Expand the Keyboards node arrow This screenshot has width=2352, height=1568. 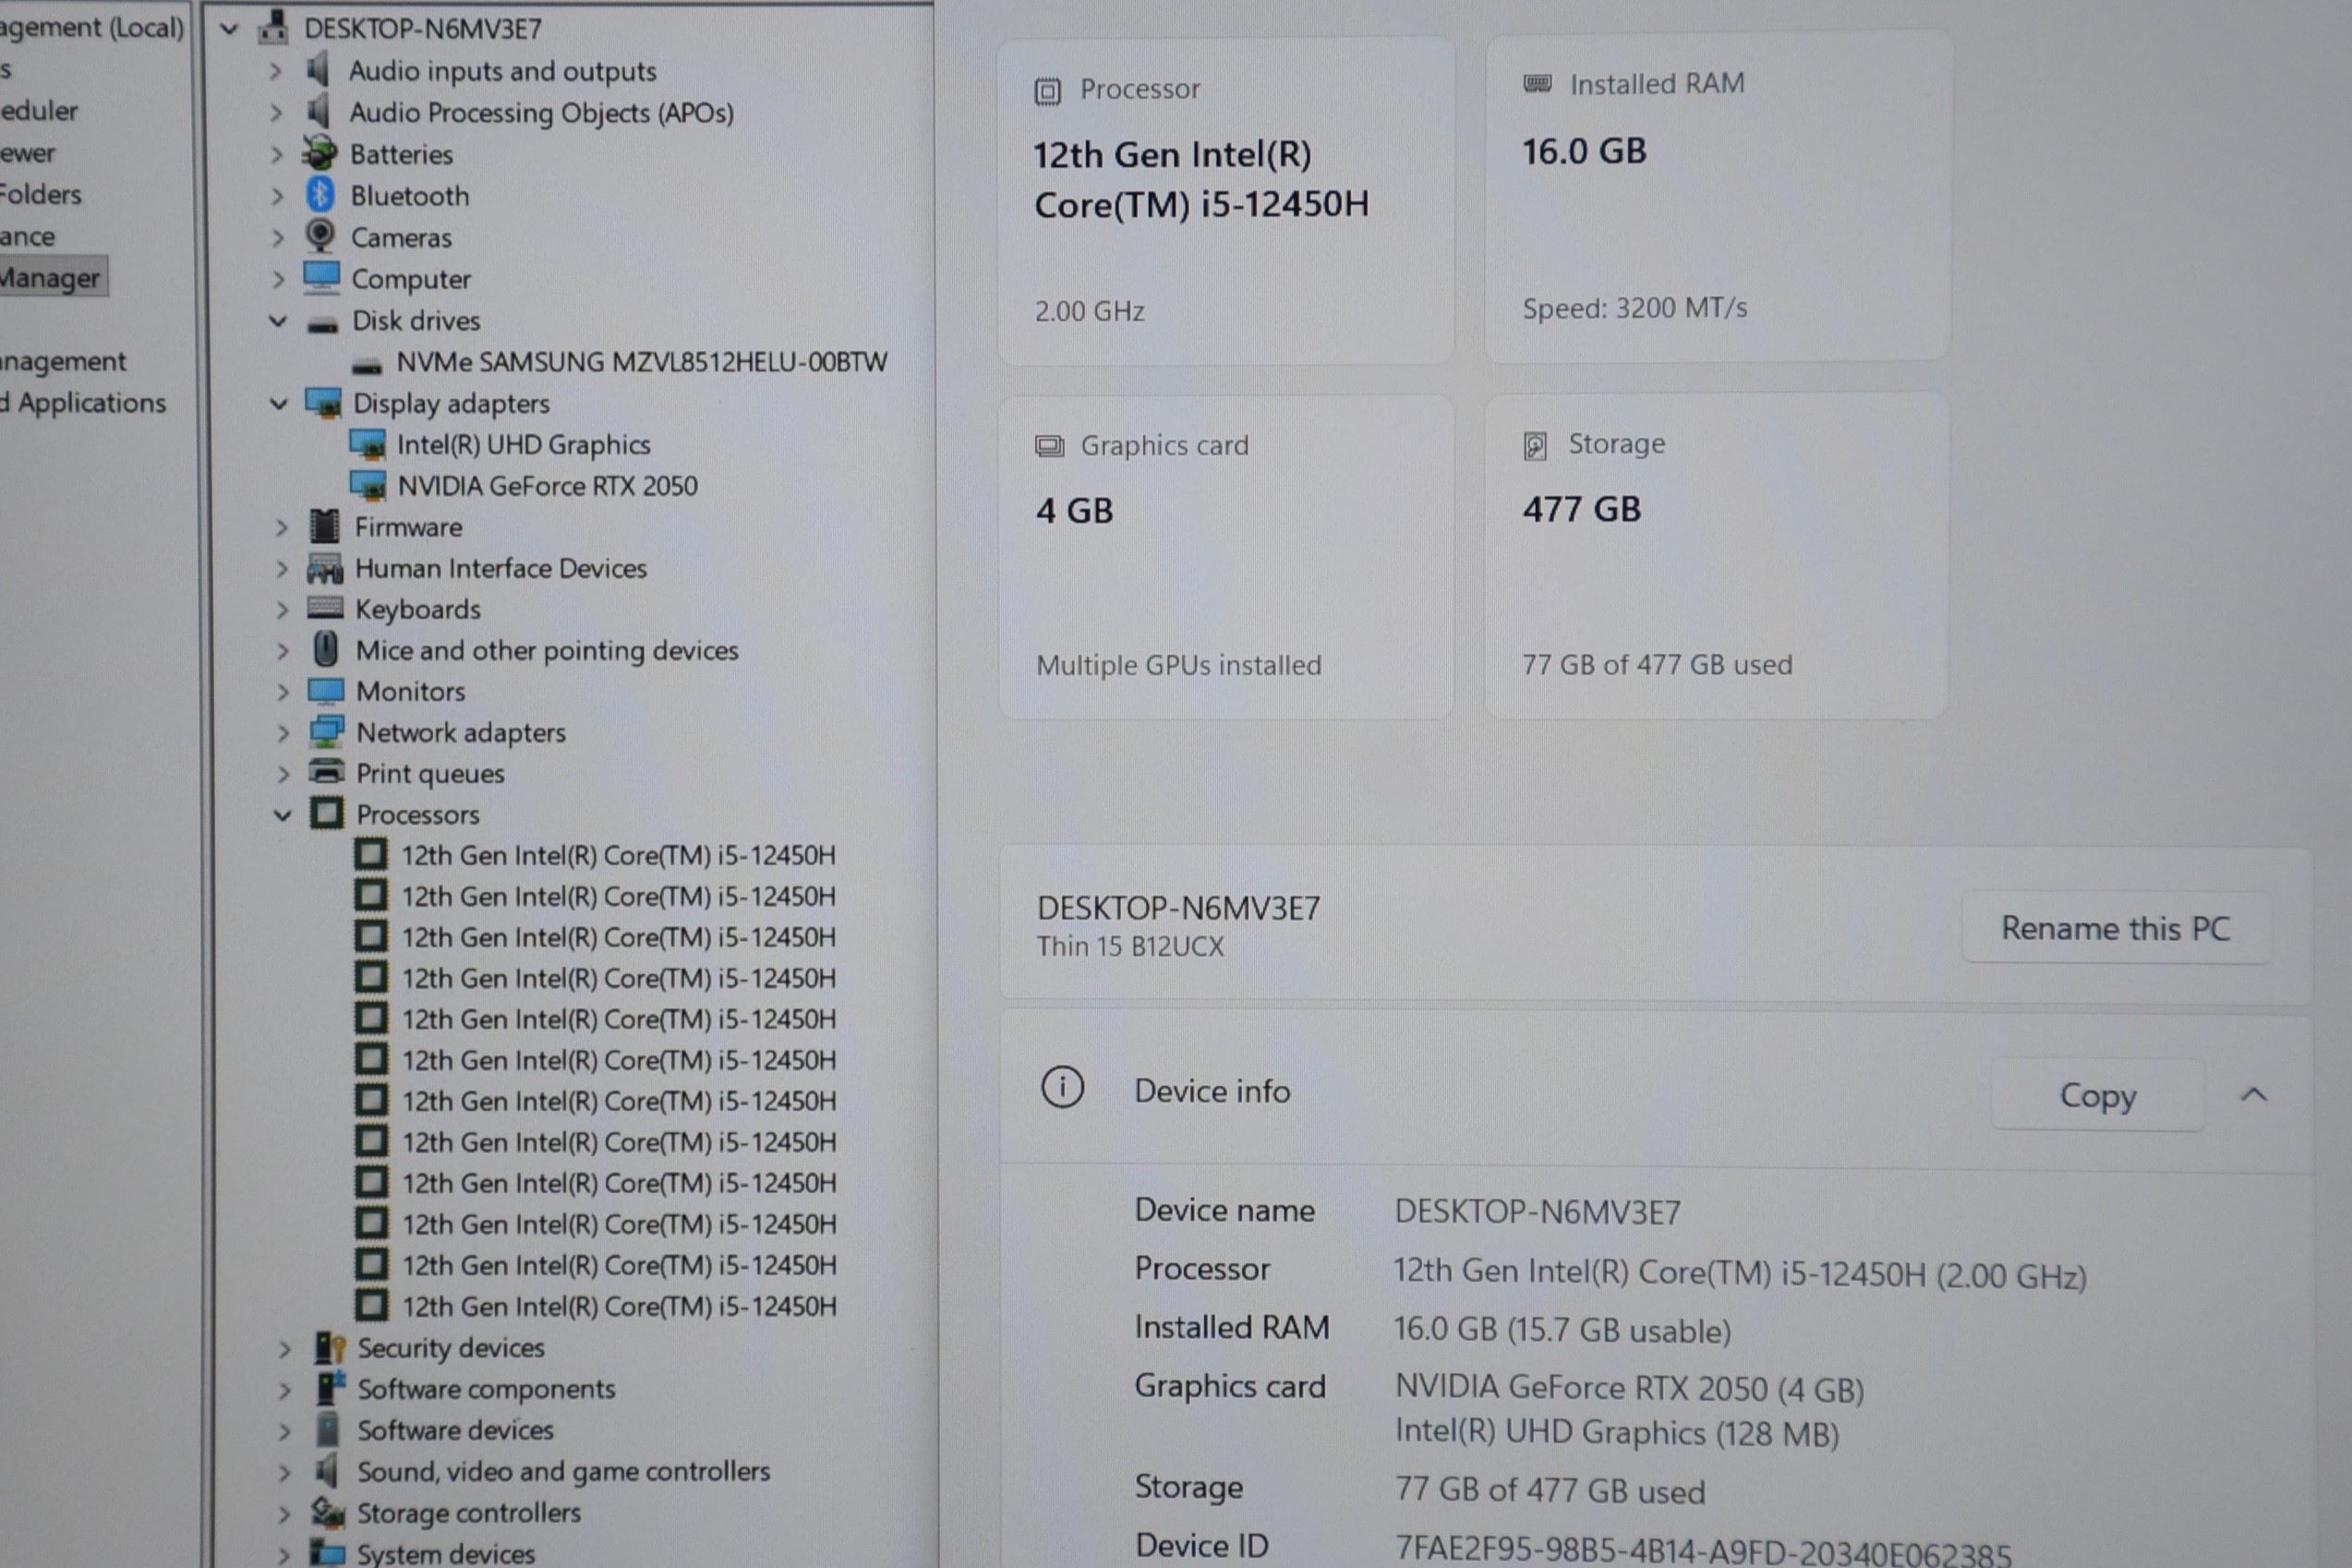coord(282,610)
